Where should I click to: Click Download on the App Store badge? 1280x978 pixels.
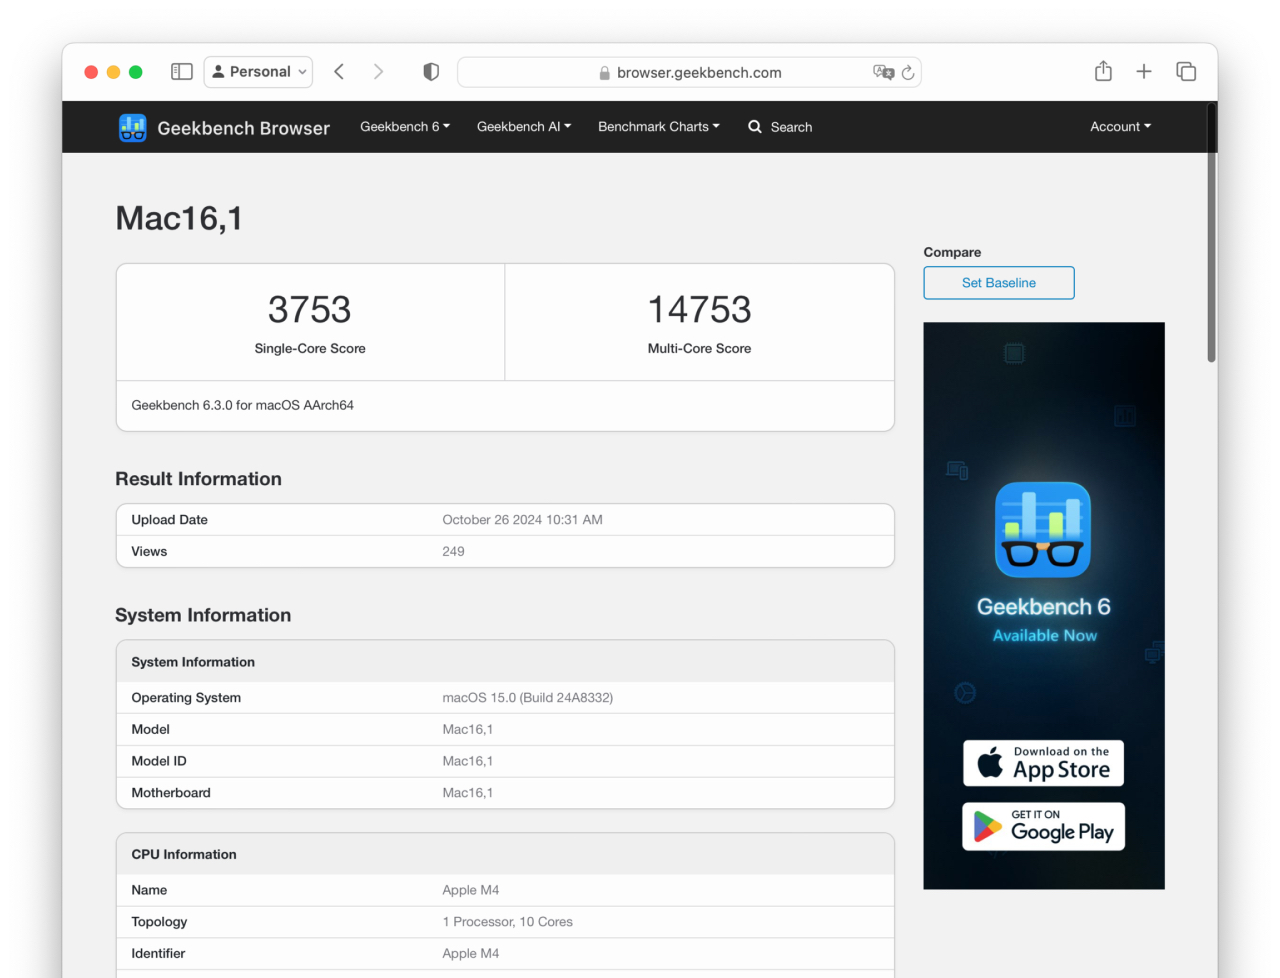tap(1044, 763)
